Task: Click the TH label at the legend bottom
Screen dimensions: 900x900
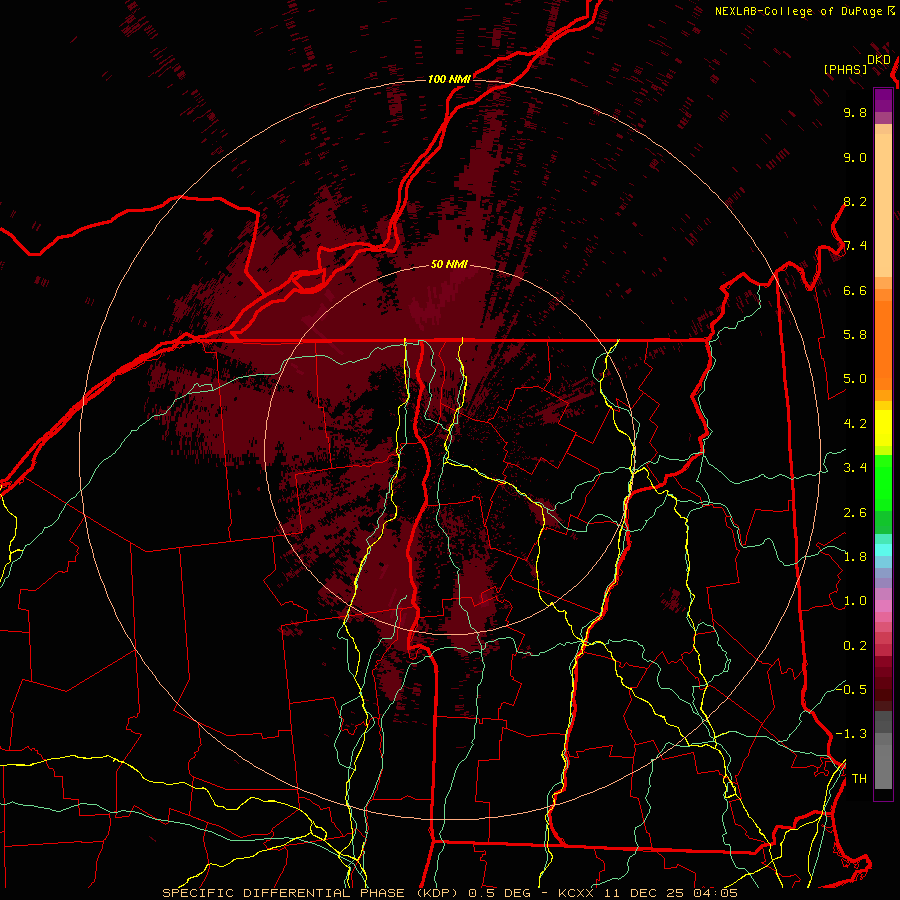Action: click(x=859, y=779)
